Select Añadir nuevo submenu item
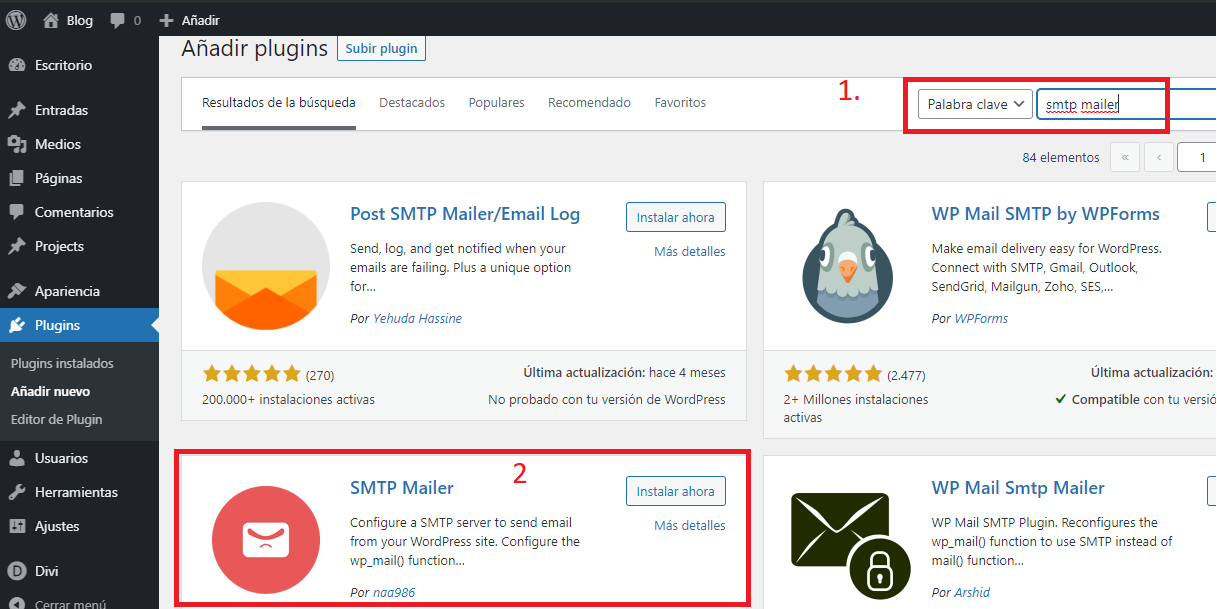The height and width of the screenshot is (609, 1217). pos(50,391)
